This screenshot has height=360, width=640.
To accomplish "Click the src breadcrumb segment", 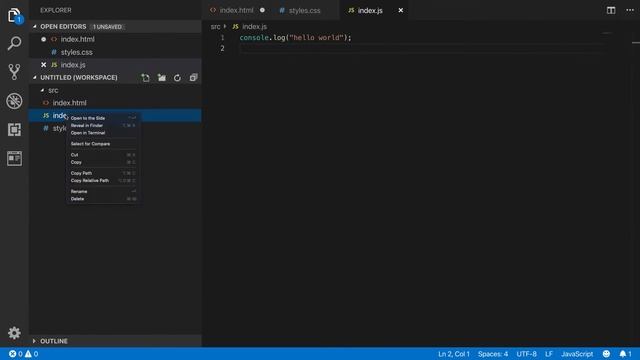I will coord(215,27).
